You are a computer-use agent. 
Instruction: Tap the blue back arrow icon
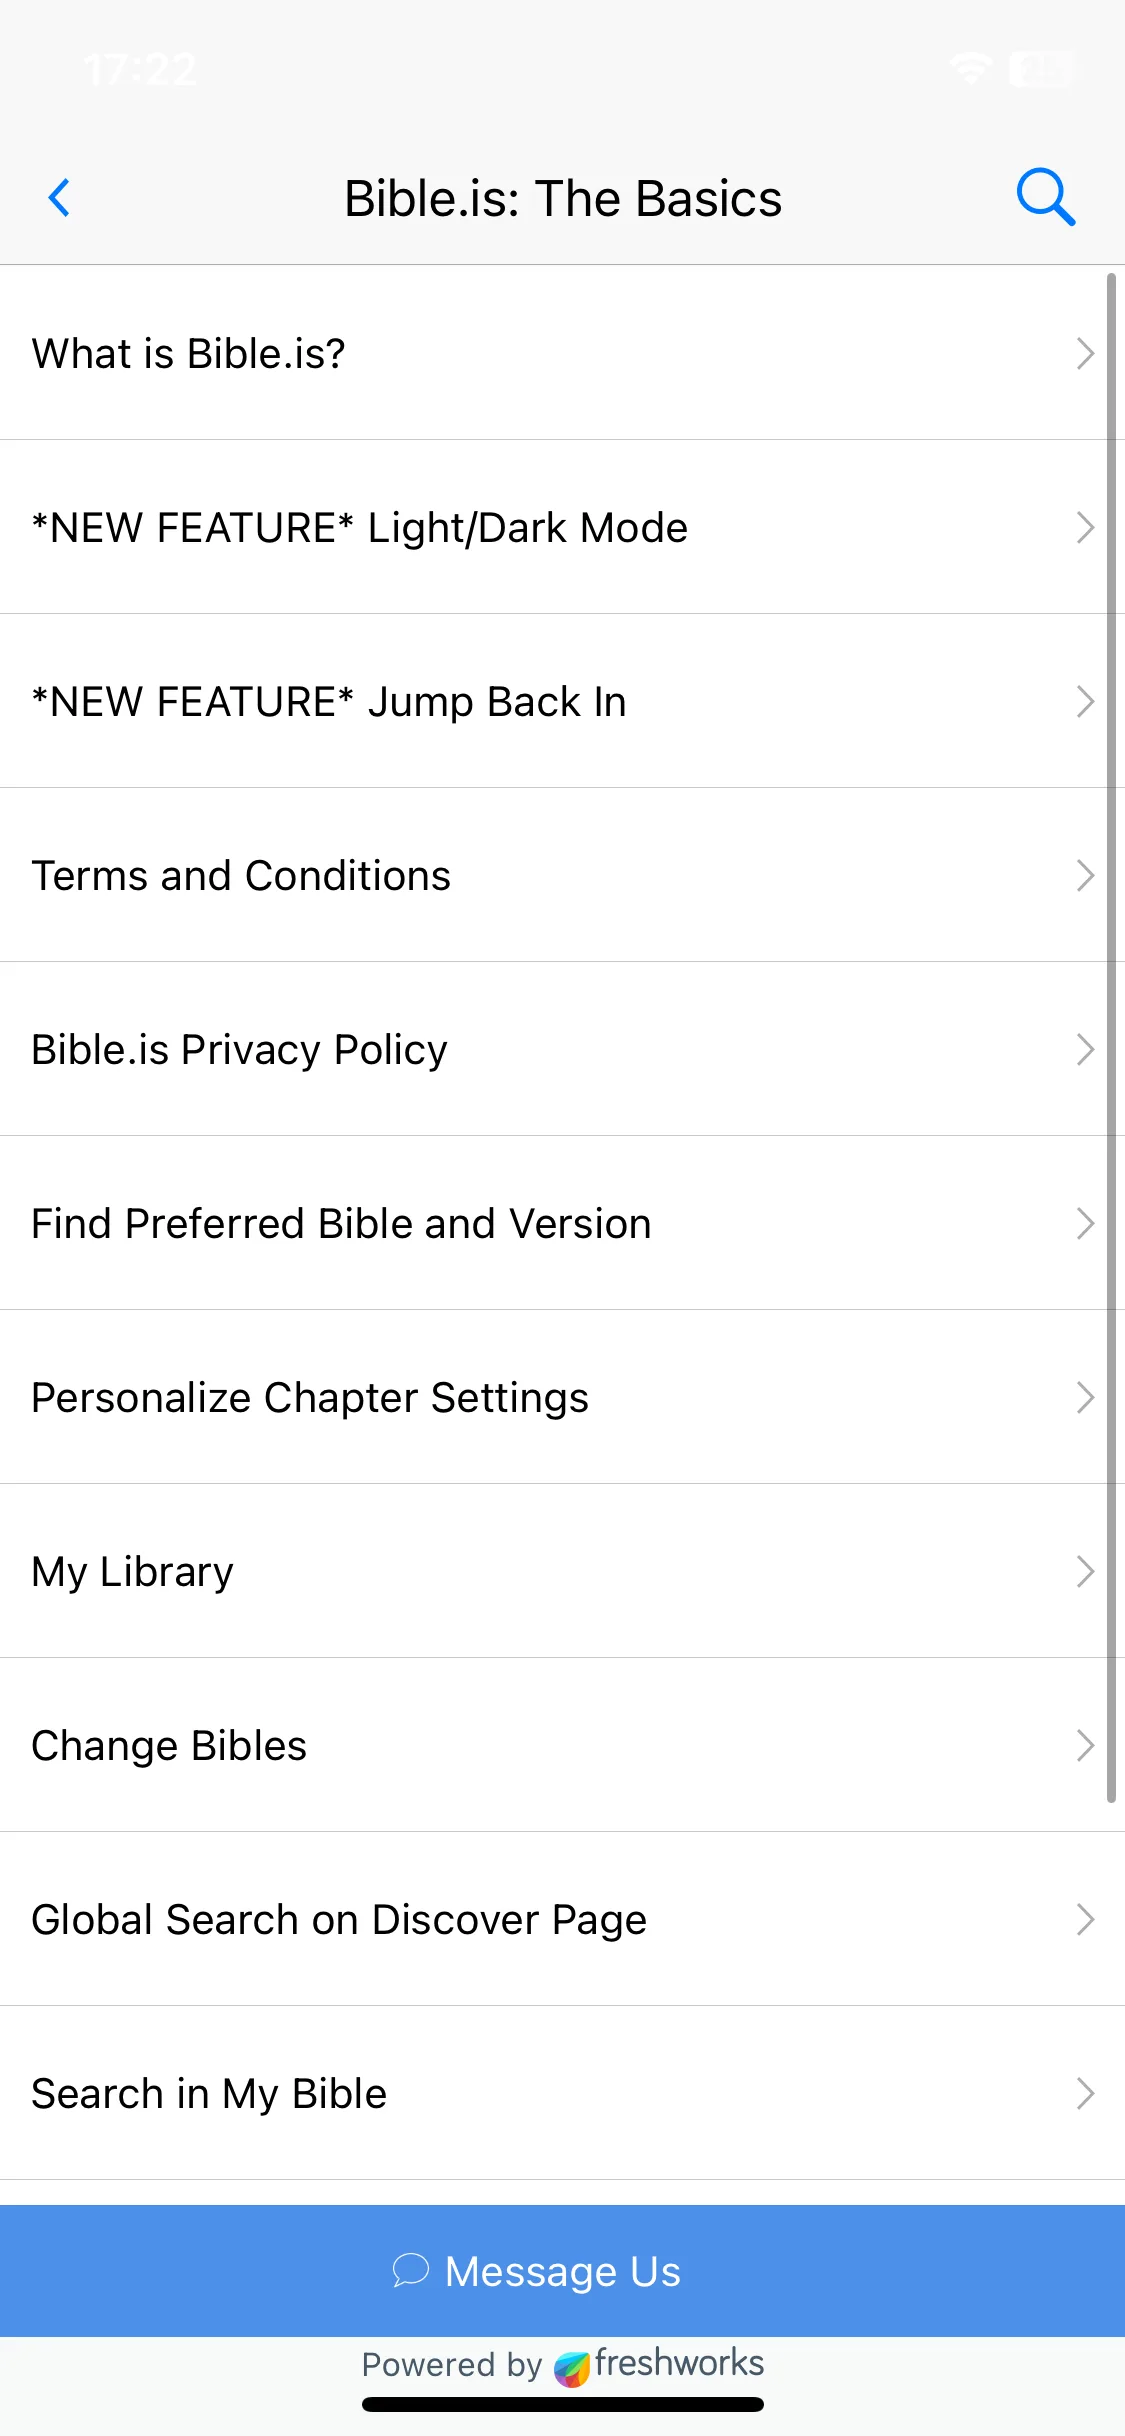pos(60,198)
